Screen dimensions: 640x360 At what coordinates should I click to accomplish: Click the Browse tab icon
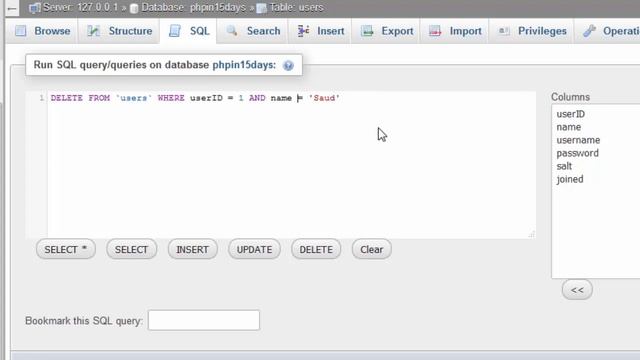tap(20, 31)
